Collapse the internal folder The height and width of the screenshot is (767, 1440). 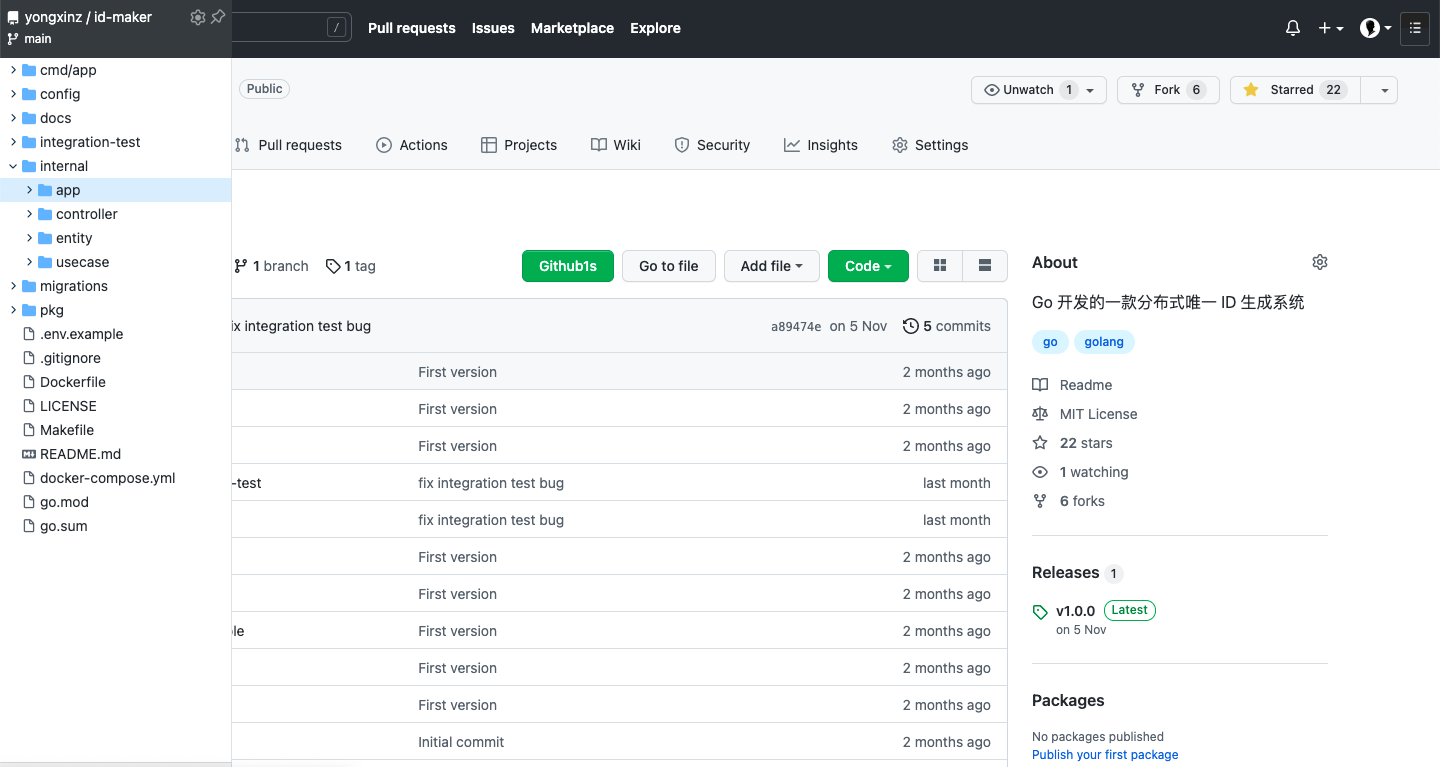14,166
